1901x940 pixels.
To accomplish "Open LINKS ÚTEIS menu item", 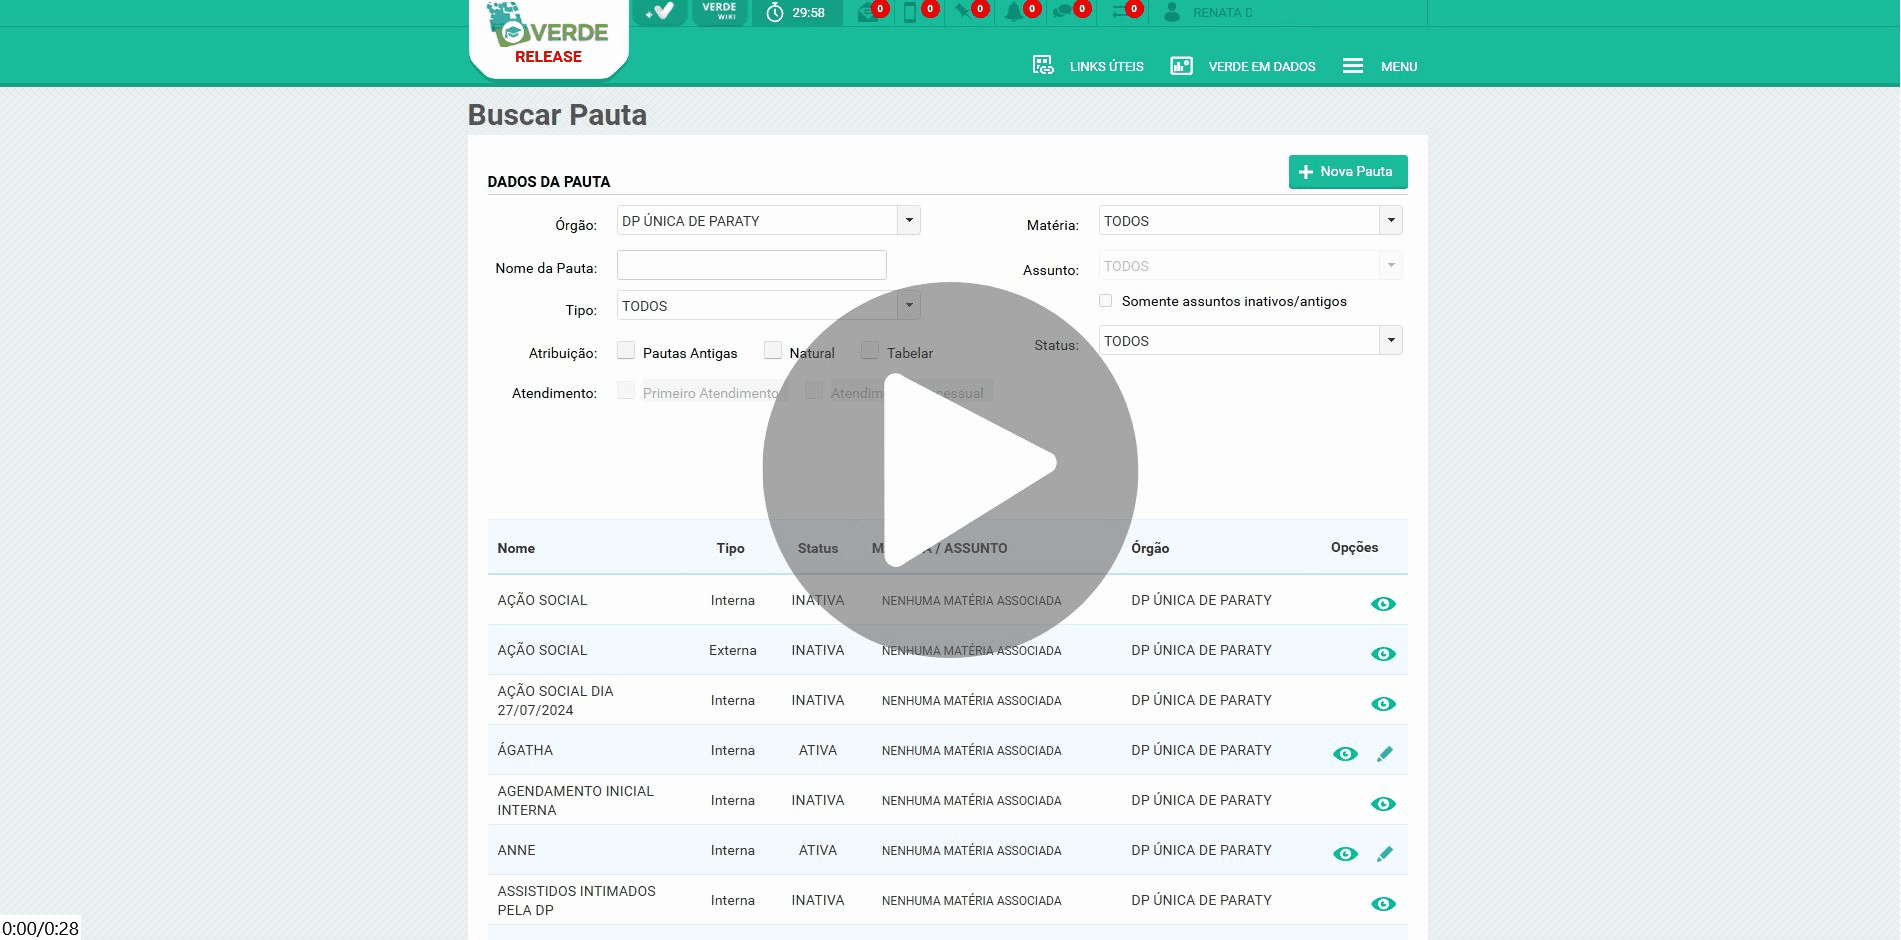I will 1088,67.
